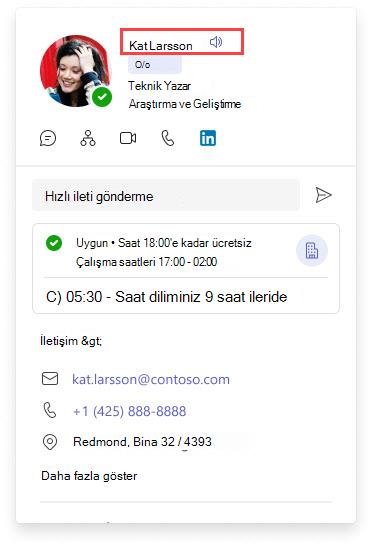The width and height of the screenshot is (372, 547).
Task: Open Kat Larsson's LinkedIn profile icon
Action: tap(208, 138)
